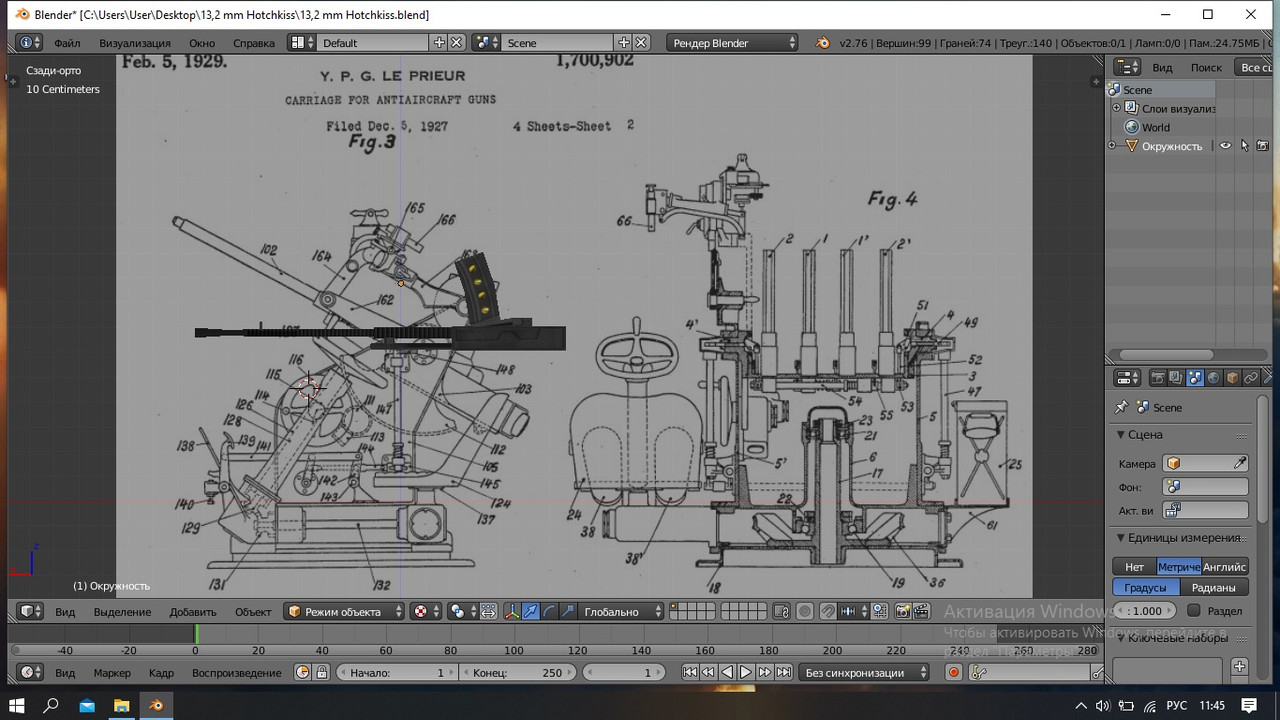
Task: Open the timeline Кадр menu
Action: click(x=161, y=673)
